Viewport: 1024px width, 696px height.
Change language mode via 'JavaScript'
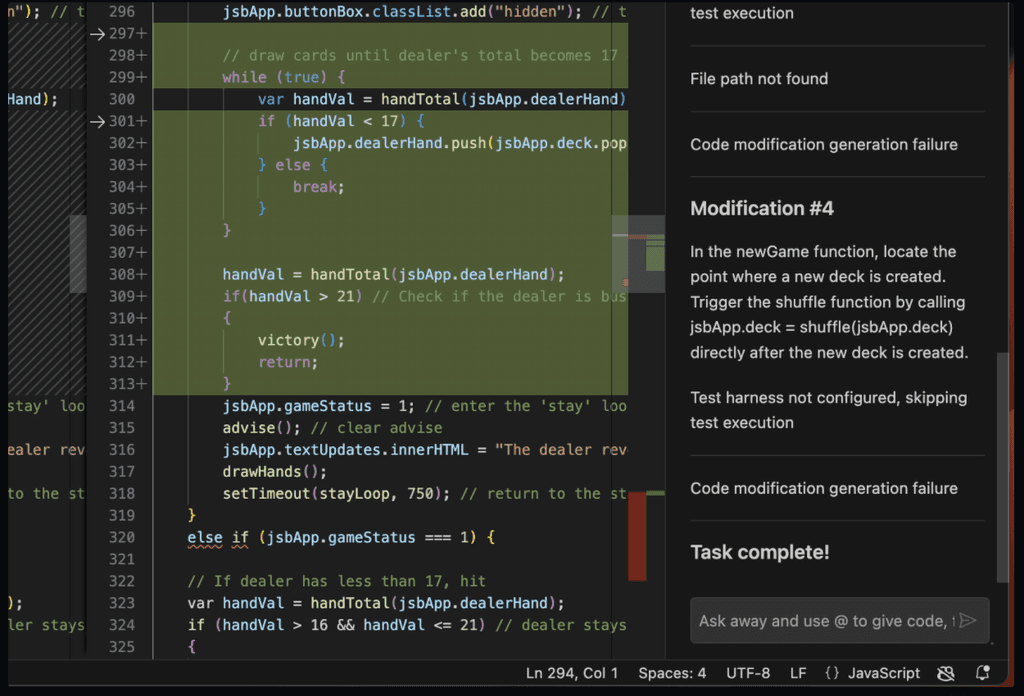(x=884, y=673)
